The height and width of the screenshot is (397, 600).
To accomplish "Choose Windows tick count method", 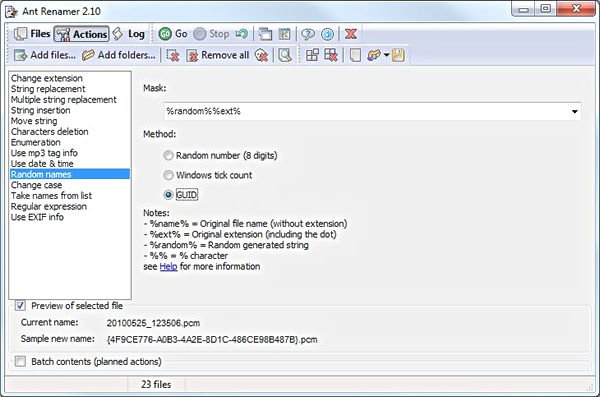I will coord(208,175).
